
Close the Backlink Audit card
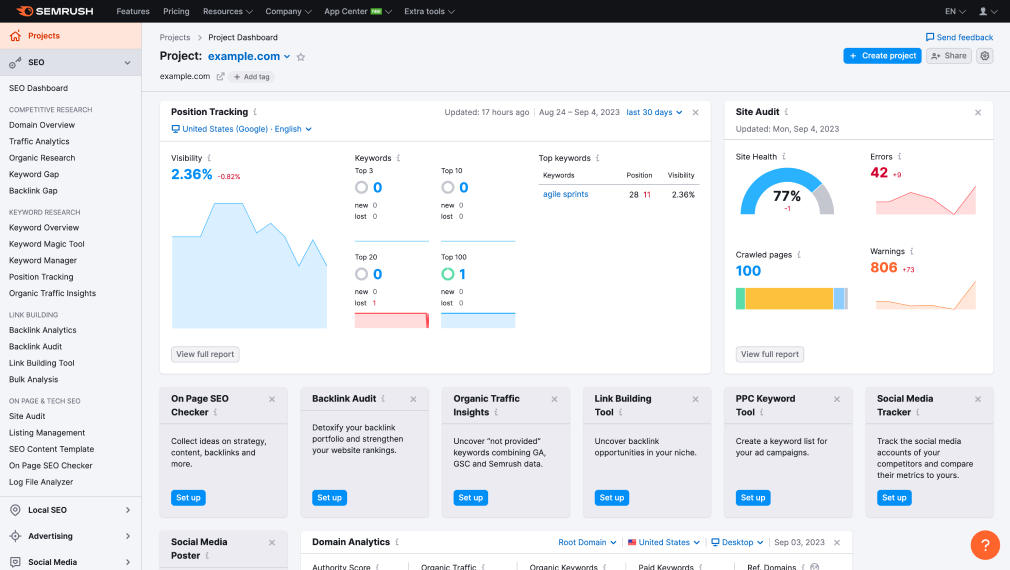414,399
